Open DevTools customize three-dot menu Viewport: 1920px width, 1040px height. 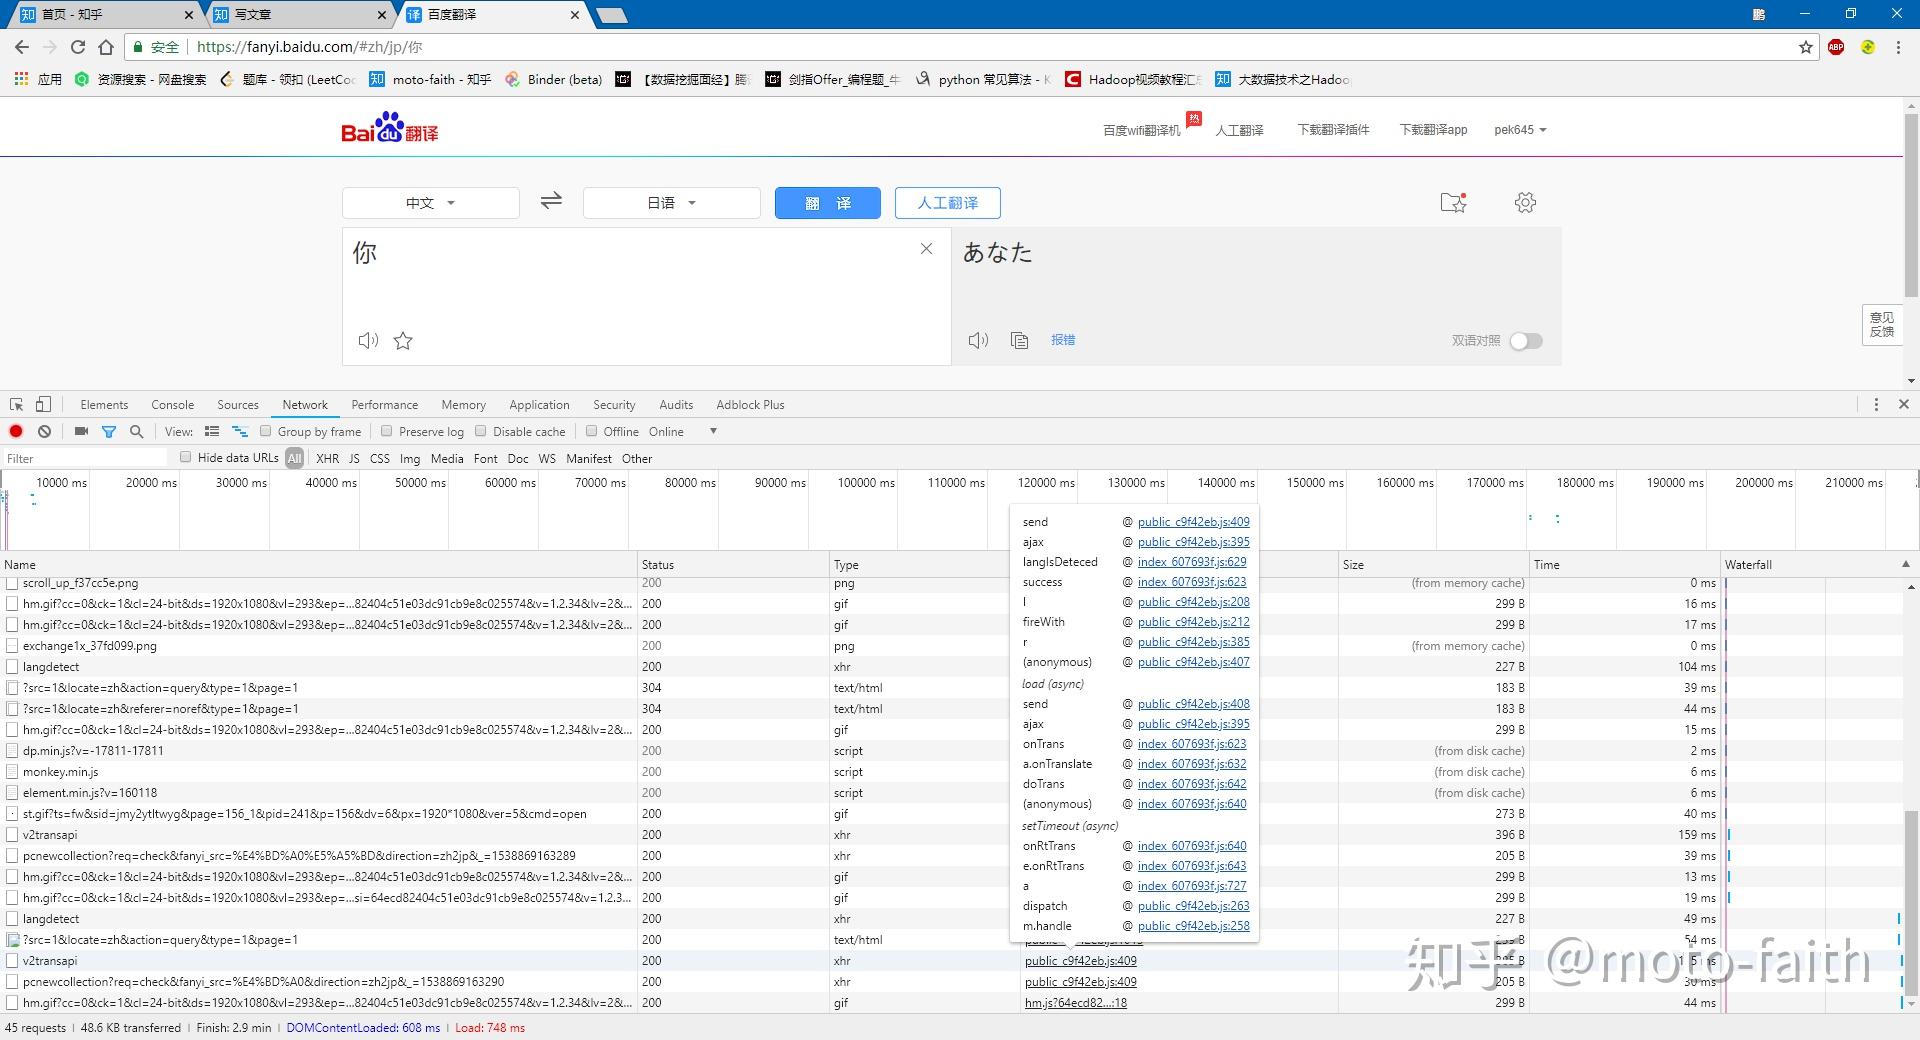(x=1876, y=404)
